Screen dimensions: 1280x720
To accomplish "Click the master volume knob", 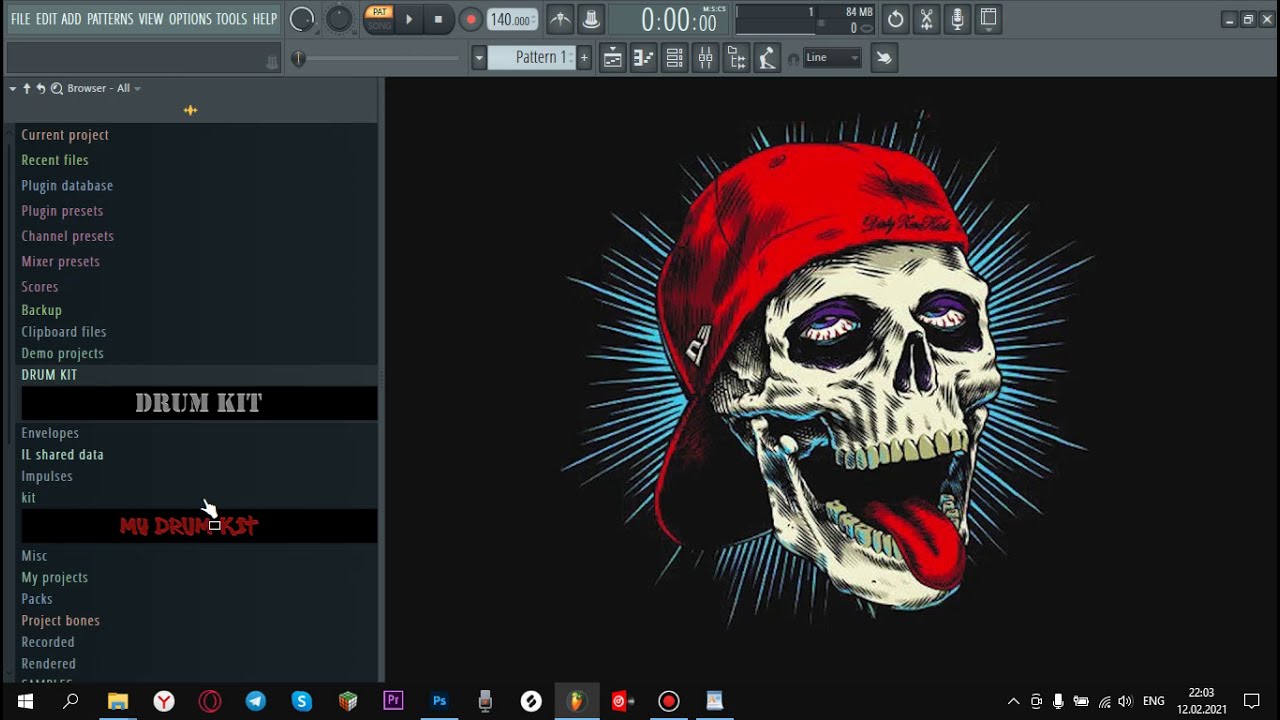I will click(x=302, y=19).
